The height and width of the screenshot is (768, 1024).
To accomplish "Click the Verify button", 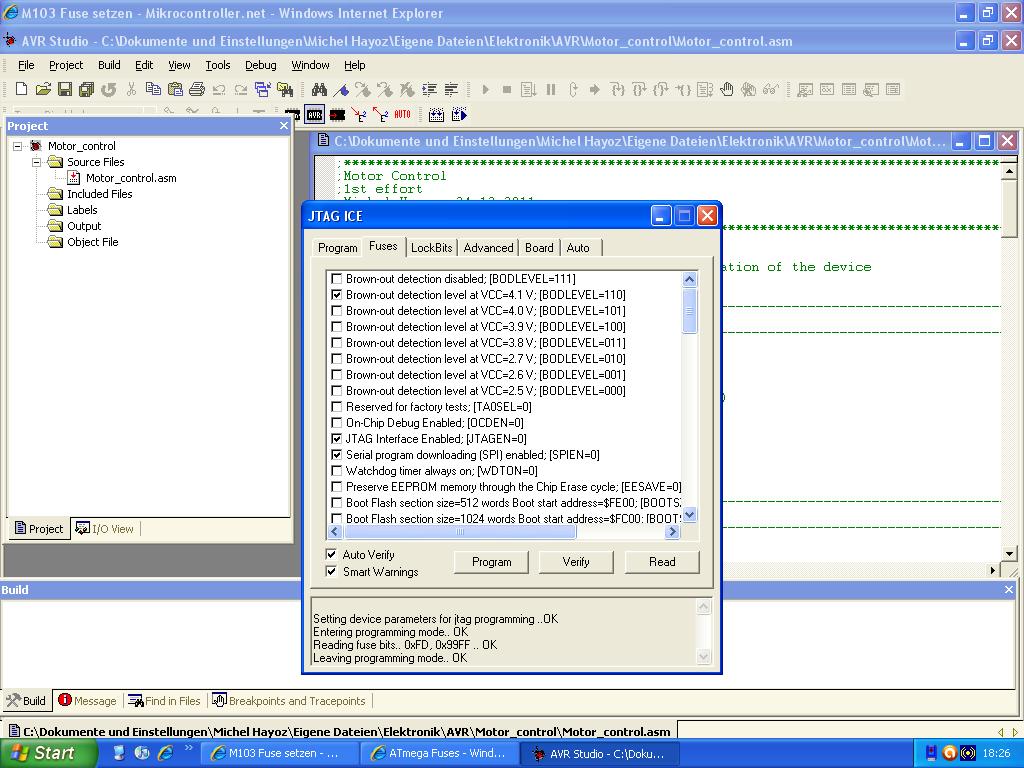I will pos(576,562).
